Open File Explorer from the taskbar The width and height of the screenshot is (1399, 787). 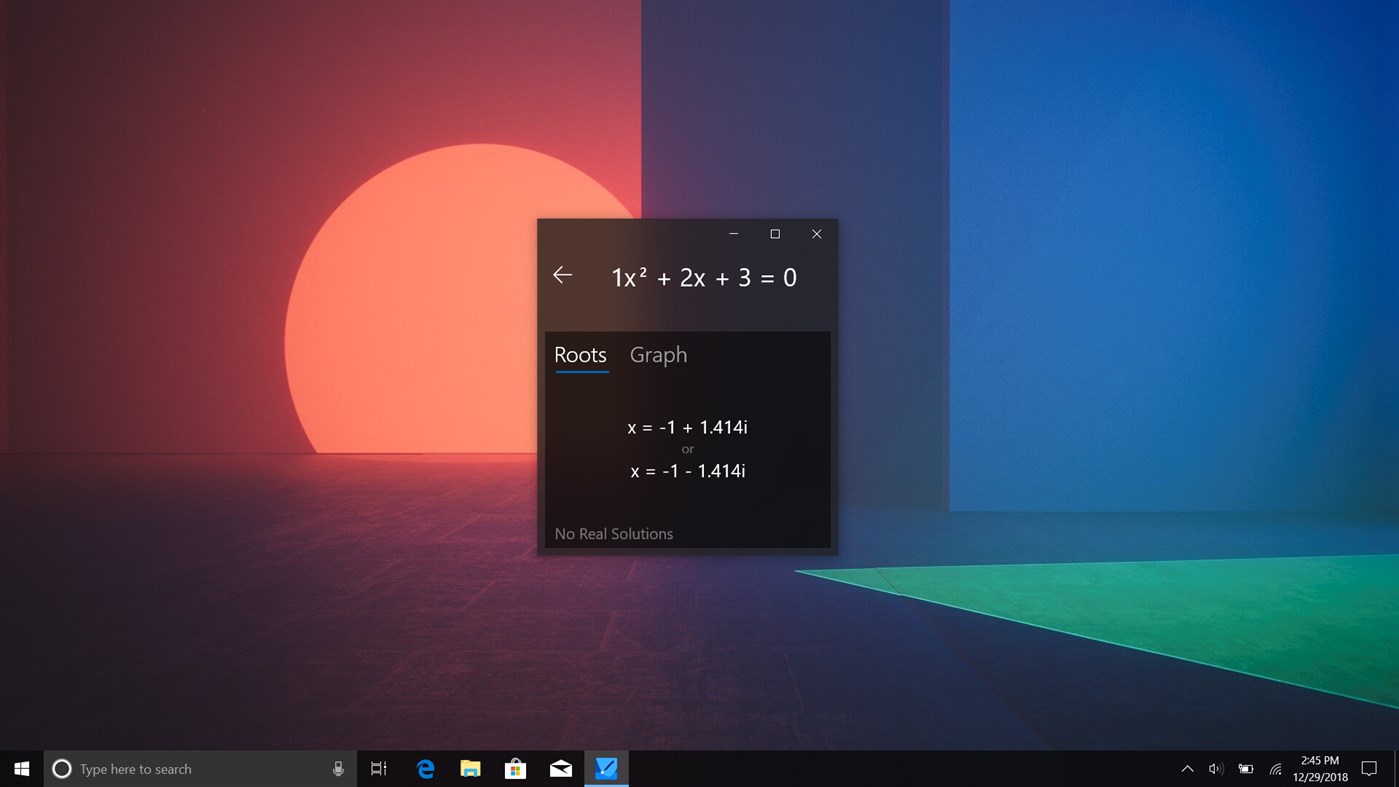click(470, 768)
